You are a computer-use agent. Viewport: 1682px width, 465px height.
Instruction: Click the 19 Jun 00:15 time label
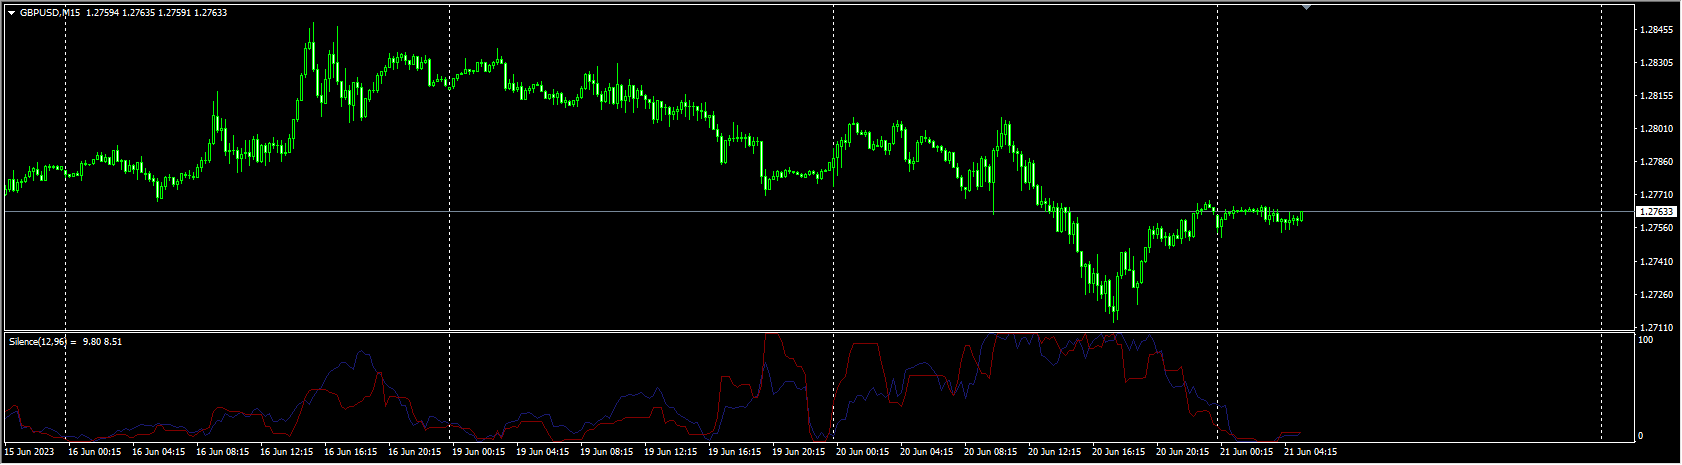[478, 452]
